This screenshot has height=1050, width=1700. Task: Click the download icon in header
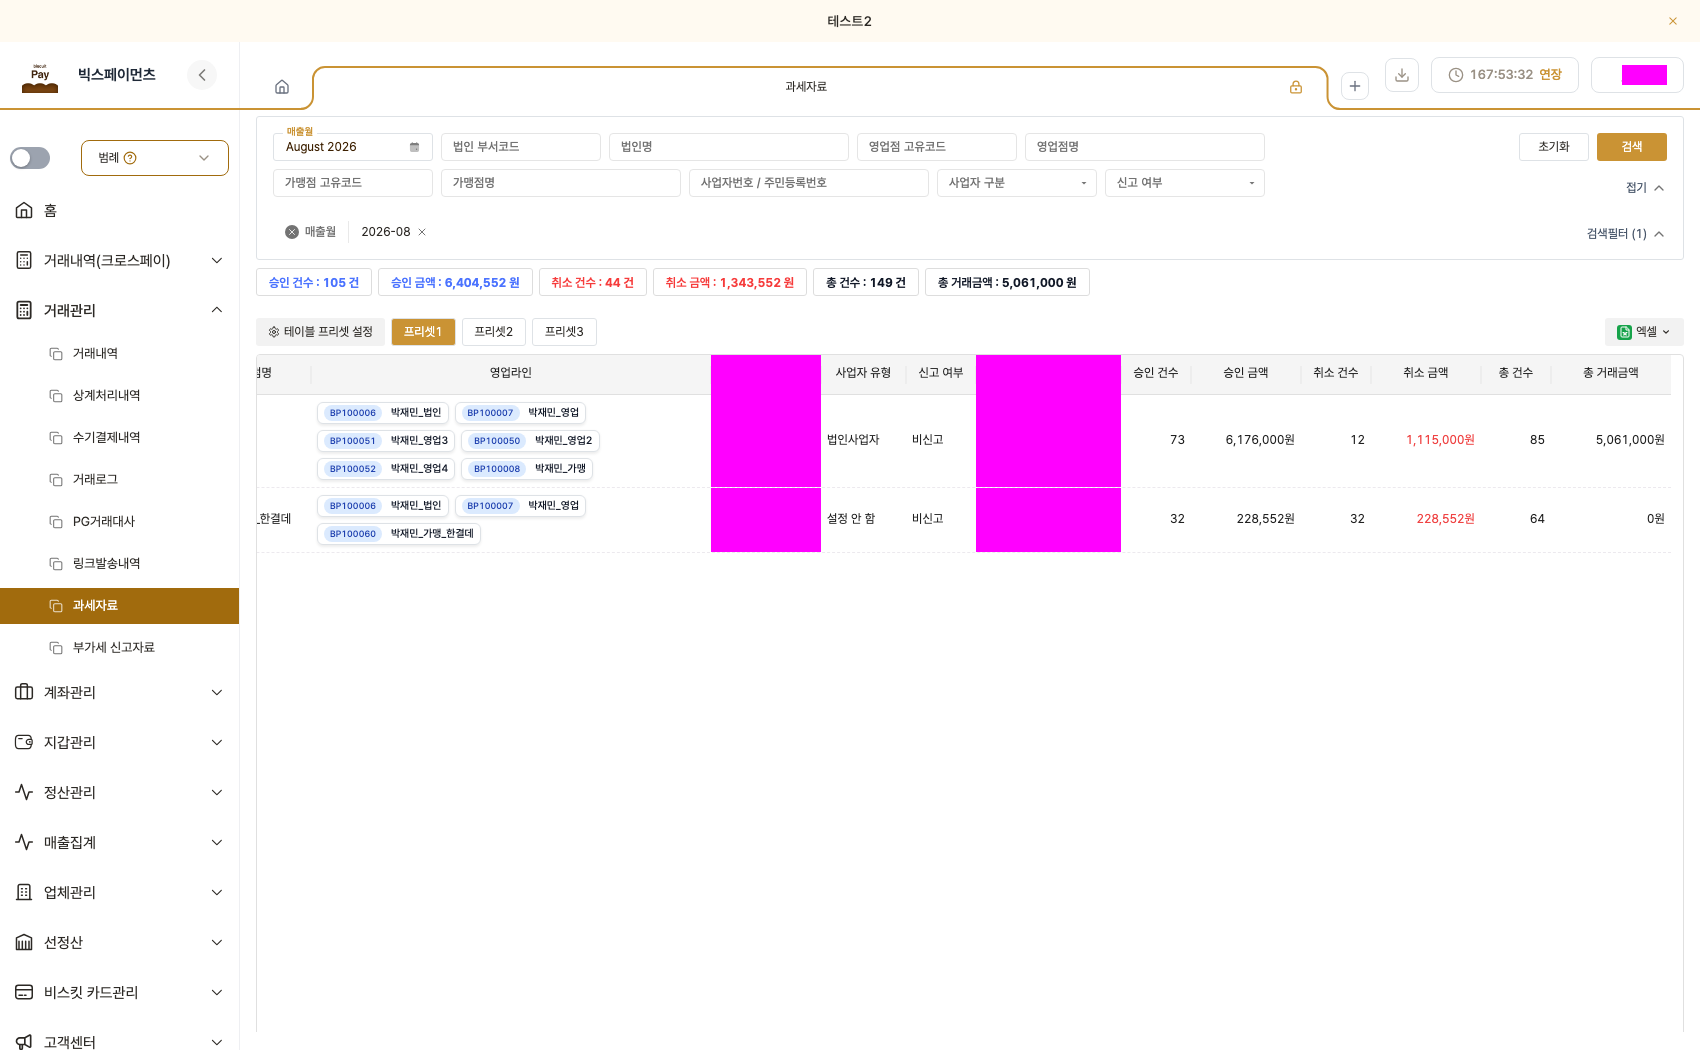[1402, 75]
